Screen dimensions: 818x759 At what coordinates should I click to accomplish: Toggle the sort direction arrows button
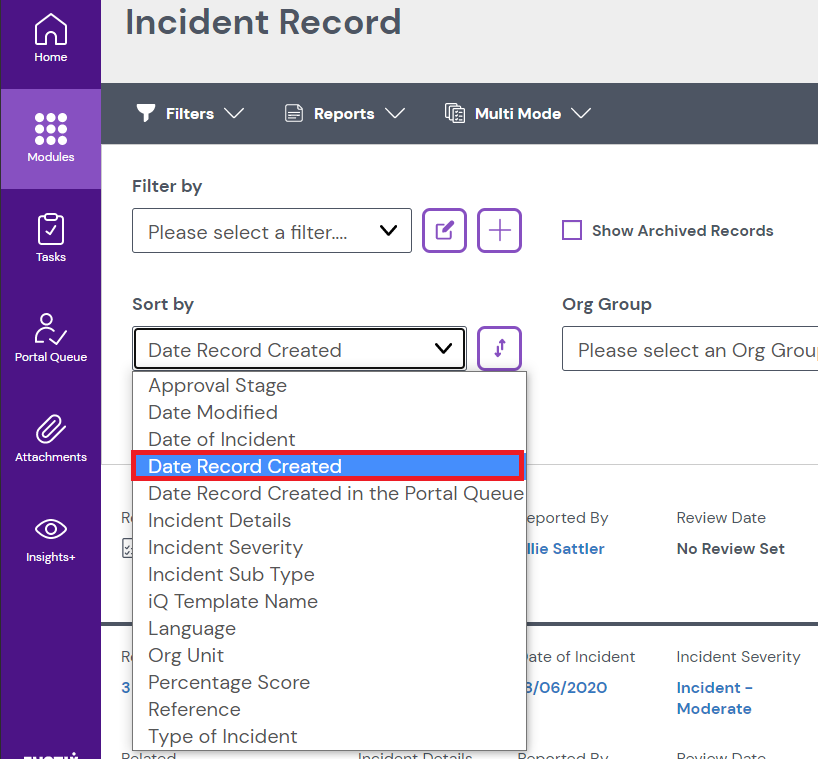click(499, 349)
